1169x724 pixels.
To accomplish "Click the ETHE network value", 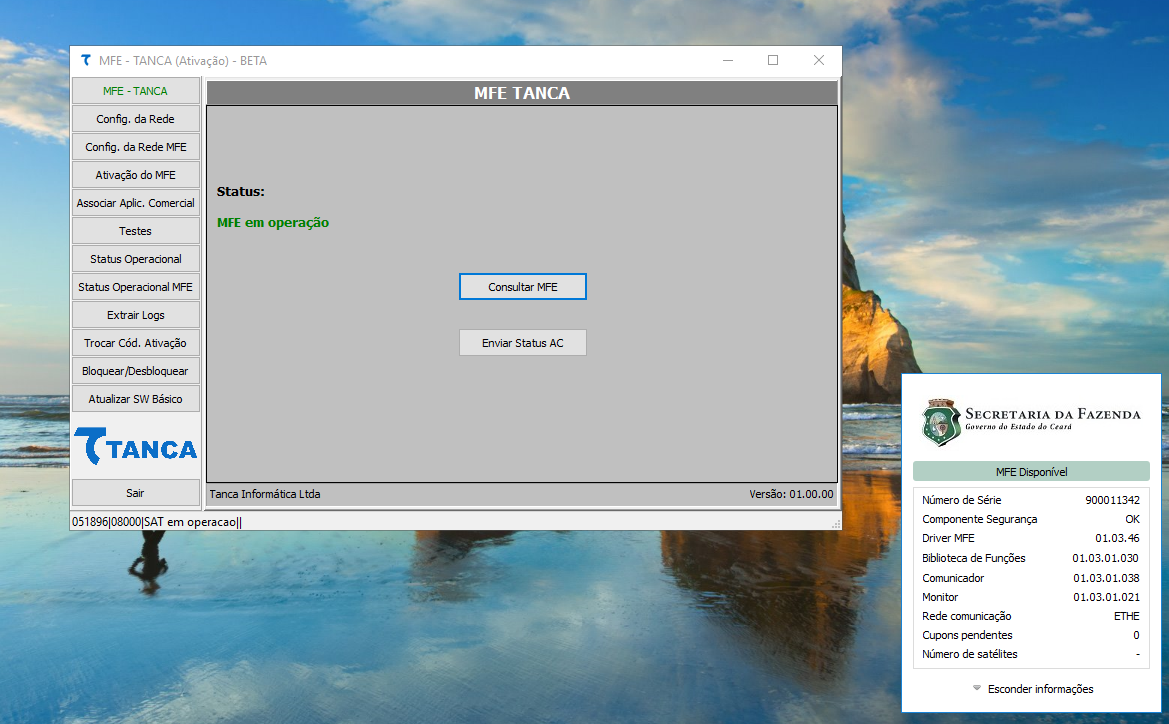I will (x=1127, y=616).
